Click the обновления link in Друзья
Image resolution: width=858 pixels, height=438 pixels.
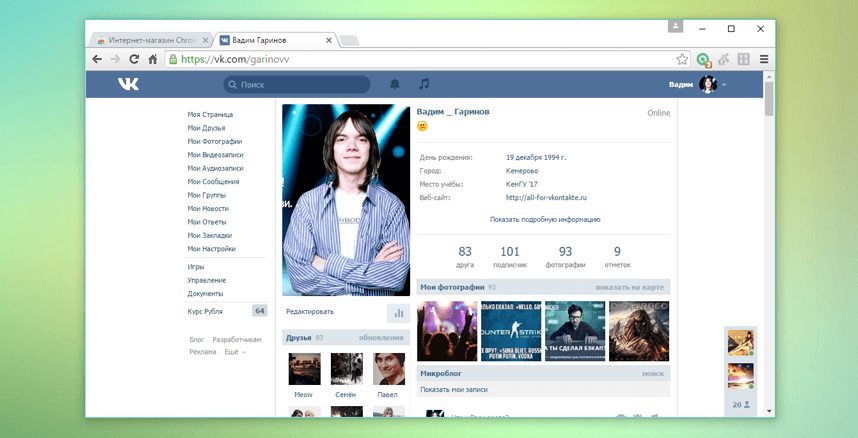click(381, 338)
